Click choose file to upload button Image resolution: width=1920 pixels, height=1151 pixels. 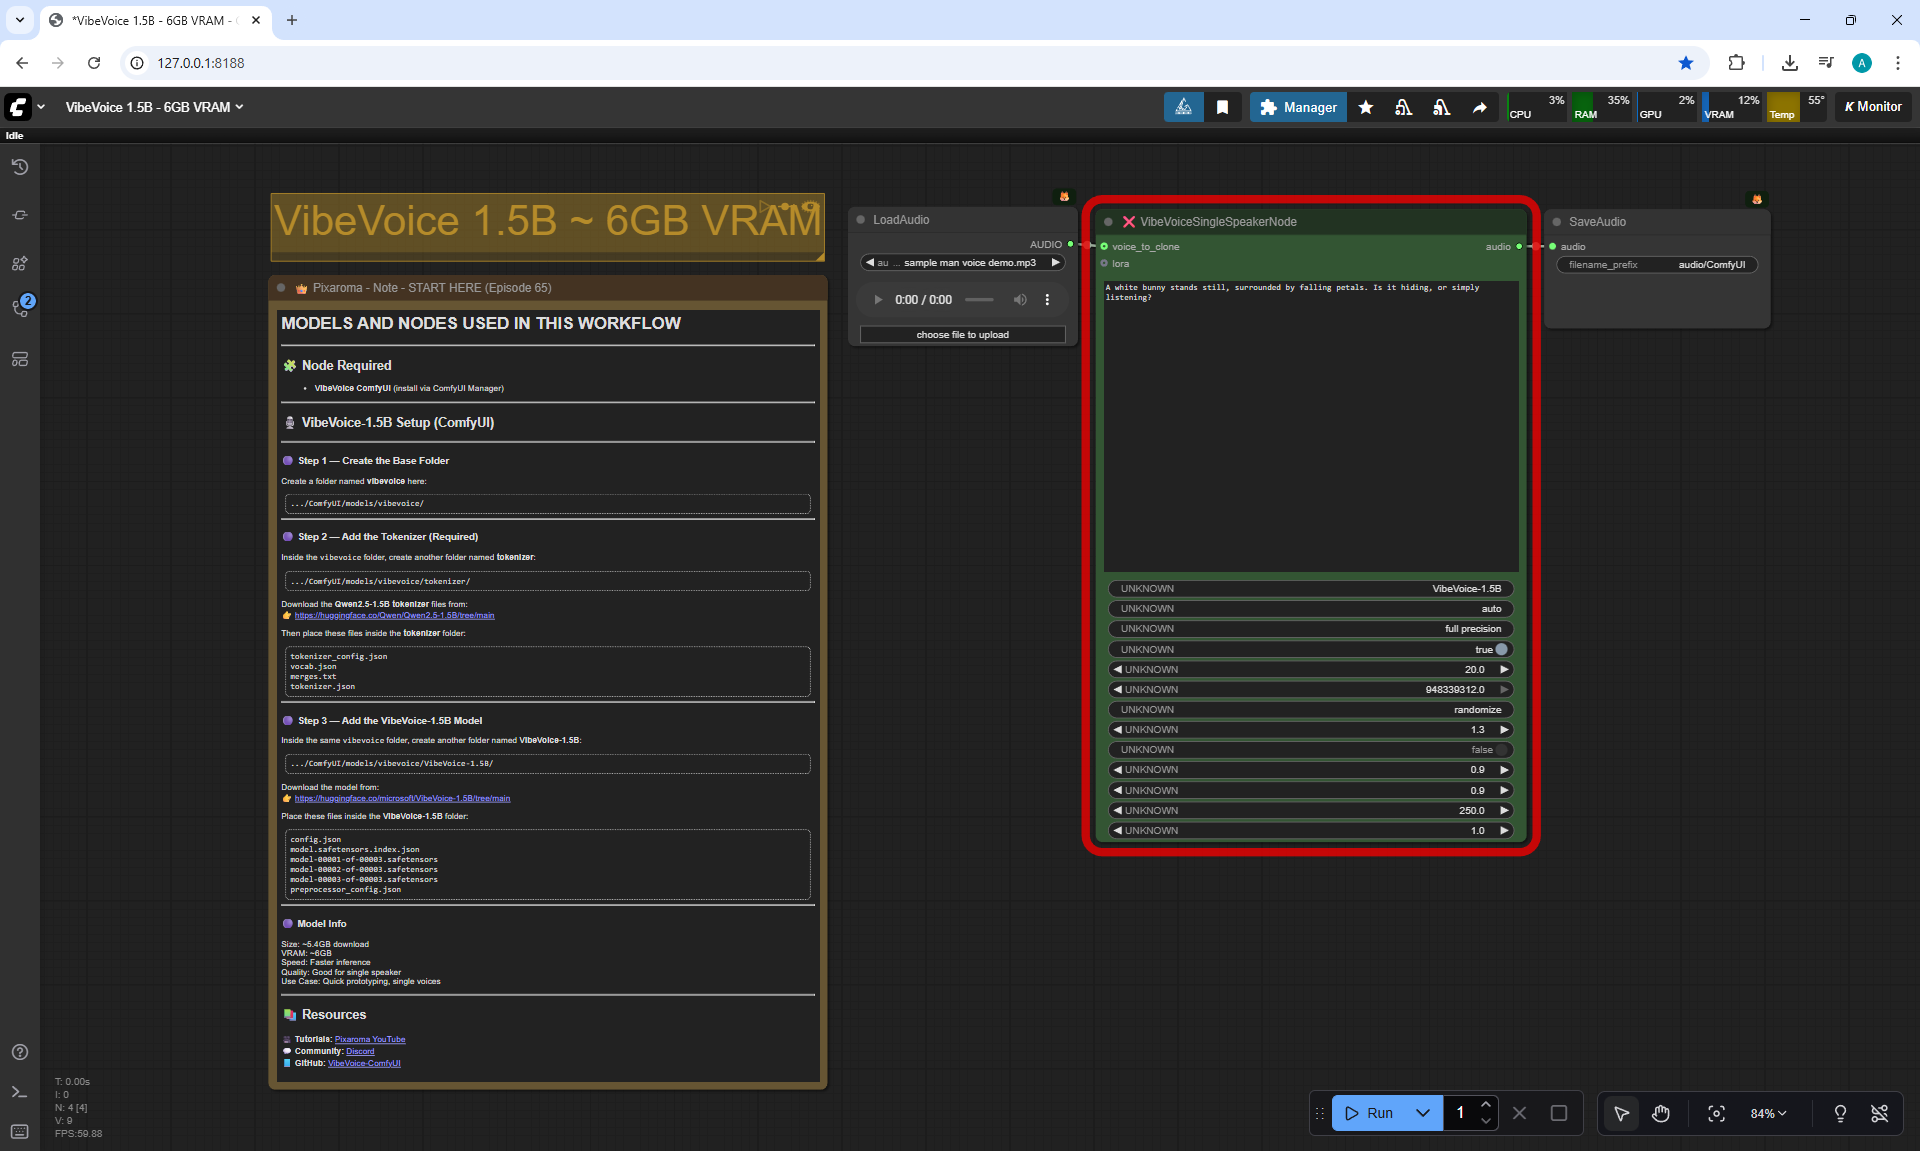[x=962, y=335]
